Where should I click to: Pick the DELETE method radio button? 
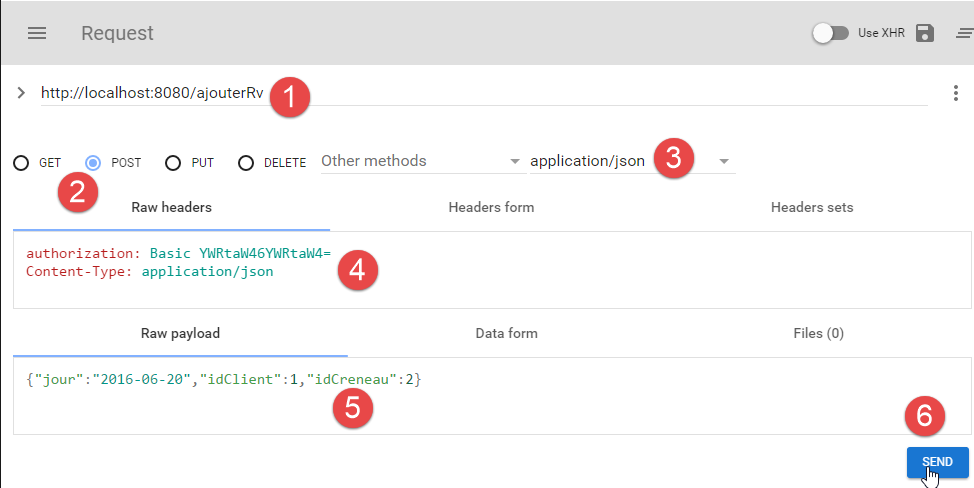coord(246,162)
